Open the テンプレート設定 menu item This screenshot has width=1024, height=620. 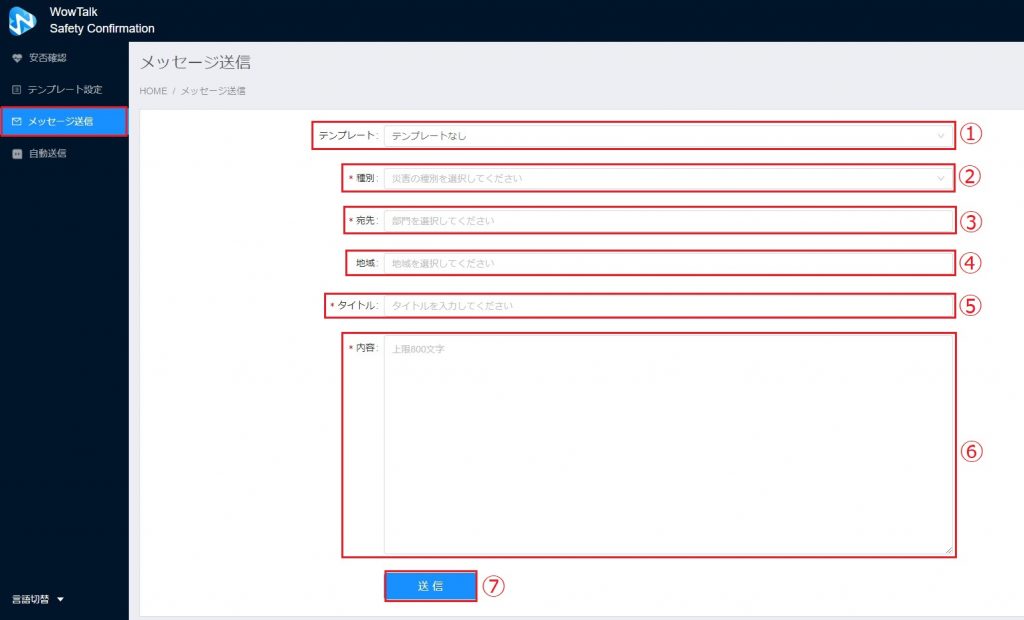tap(64, 90)
